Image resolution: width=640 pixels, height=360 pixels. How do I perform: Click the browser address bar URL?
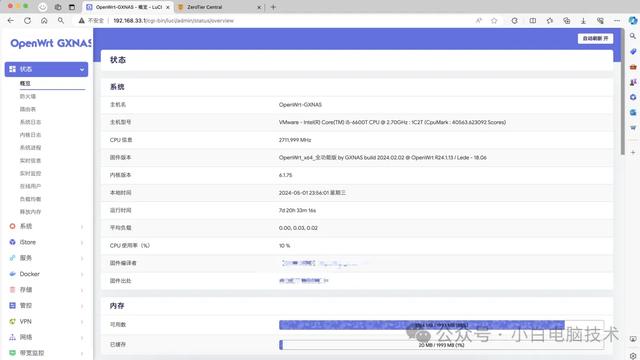tap(173, 20)
